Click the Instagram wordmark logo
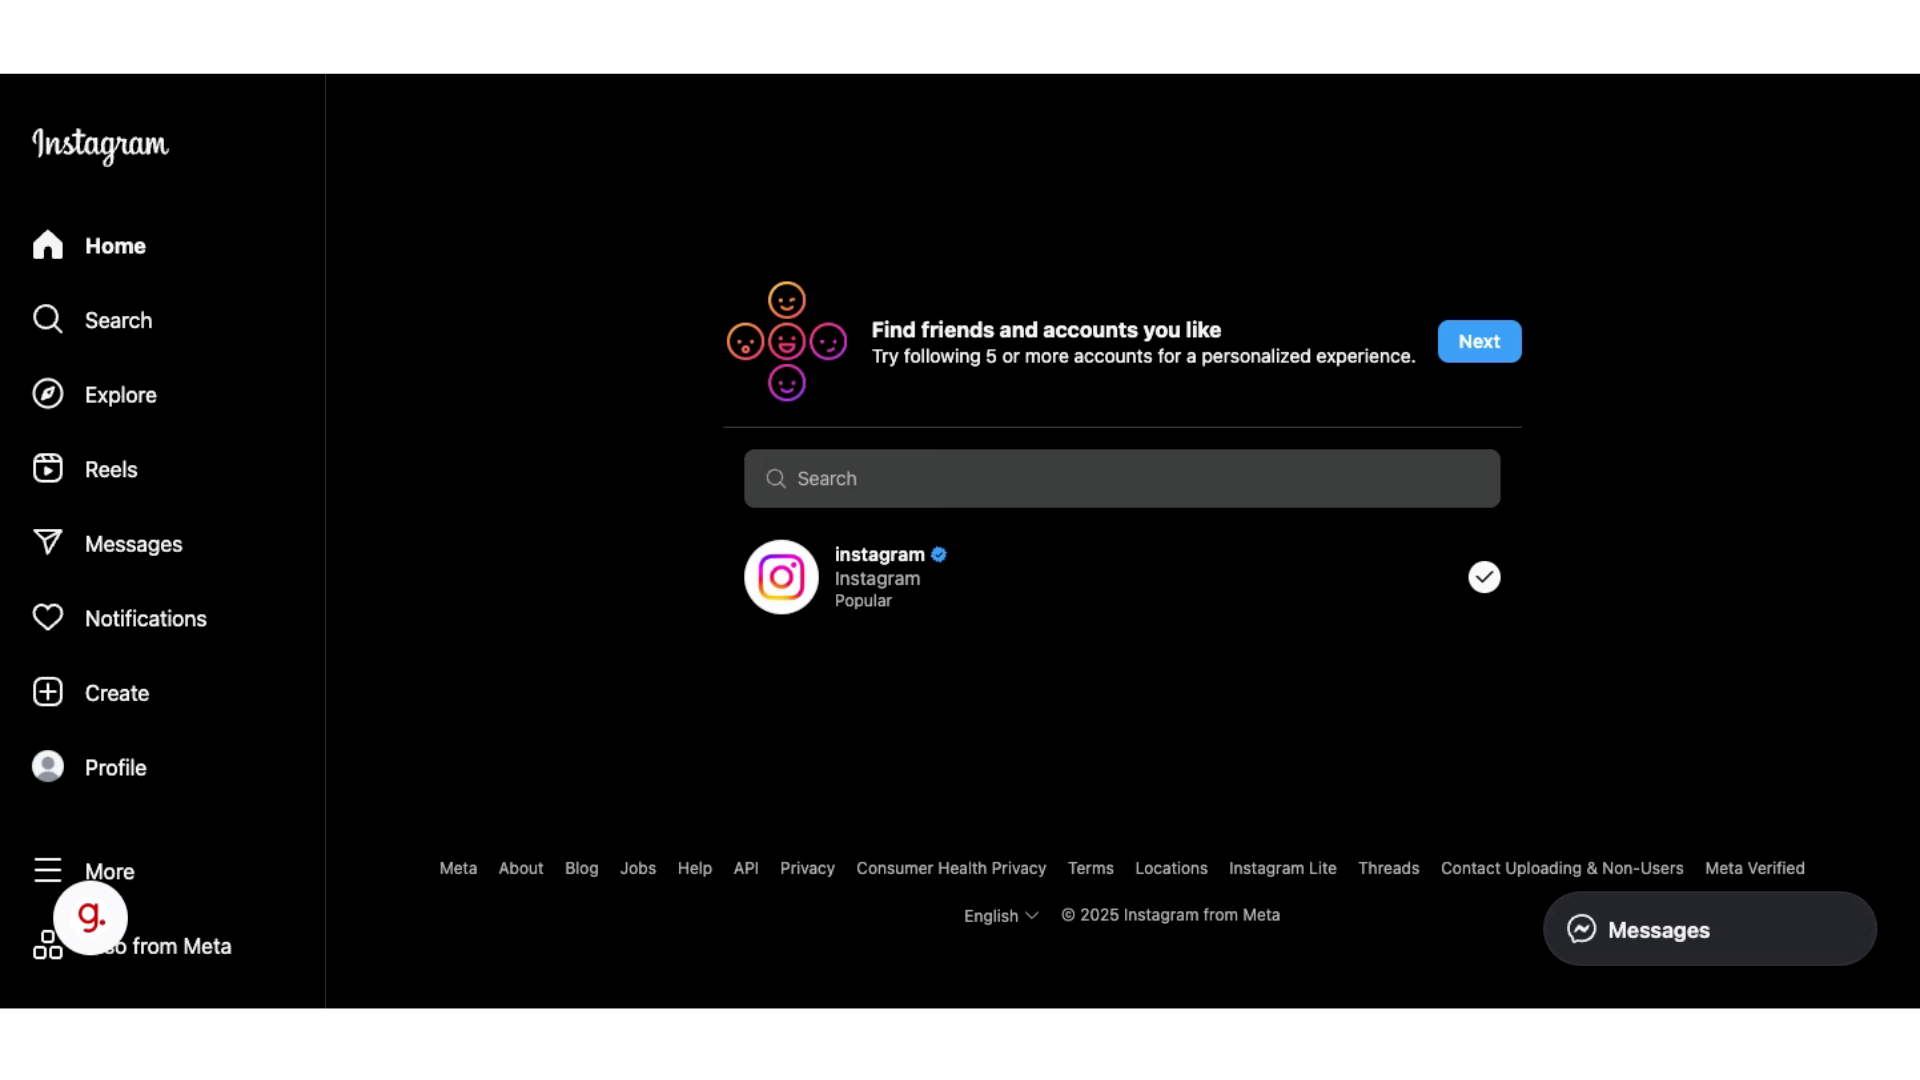Screen dimensions: 1920x1080 (100, 145)
